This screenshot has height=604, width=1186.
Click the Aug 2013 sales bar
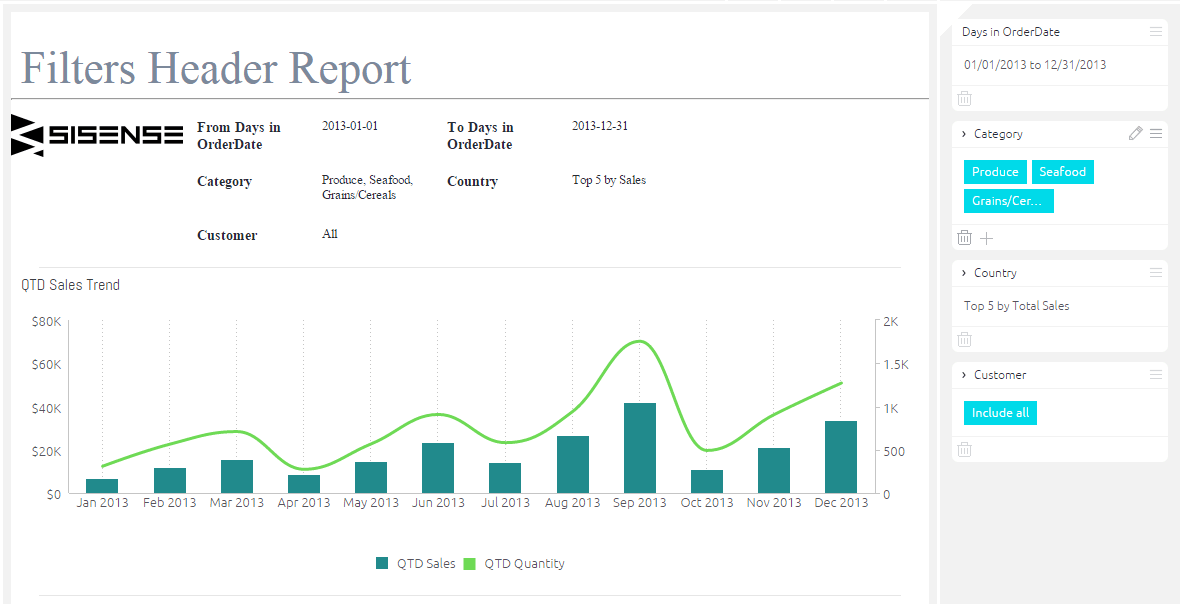click(573, 465)
